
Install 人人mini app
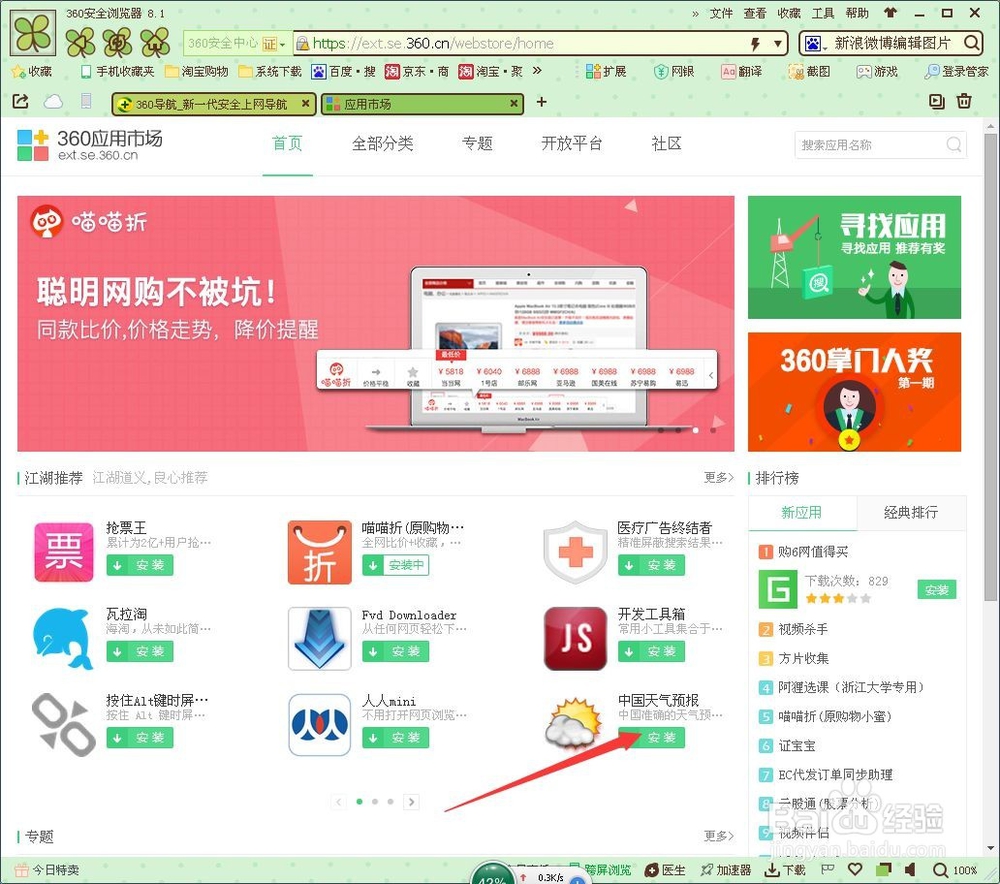(395, 737)
